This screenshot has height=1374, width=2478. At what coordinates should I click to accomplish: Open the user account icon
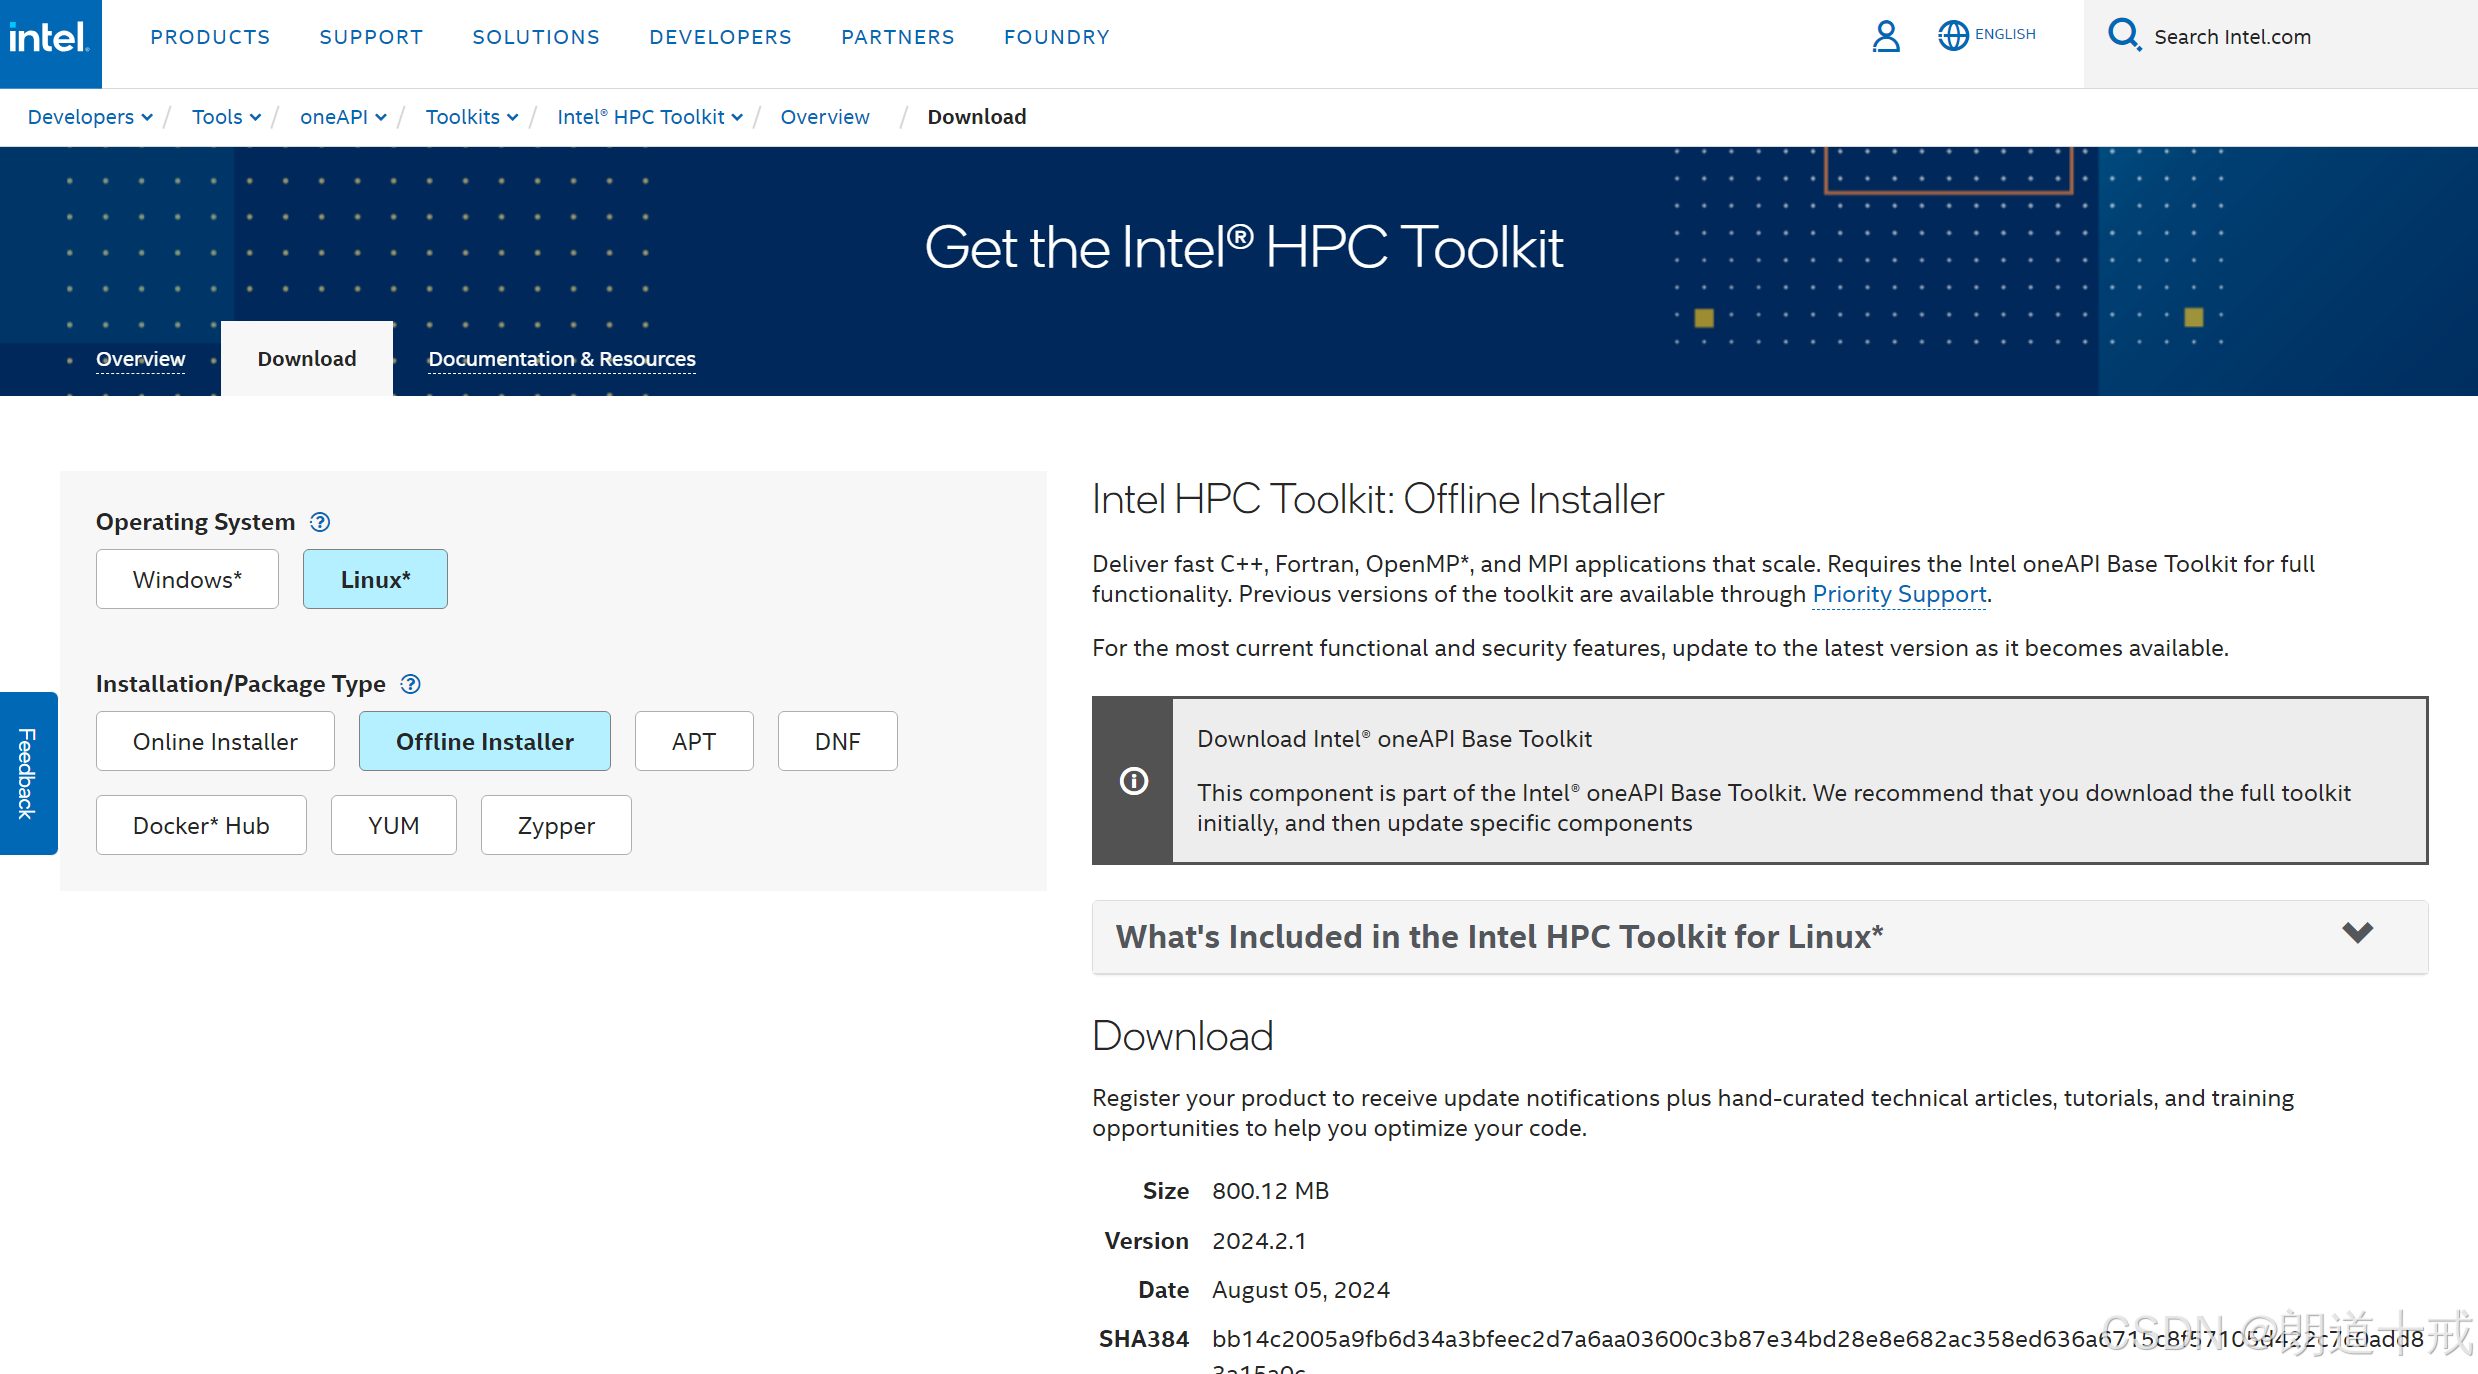[x=1886, y=37]
